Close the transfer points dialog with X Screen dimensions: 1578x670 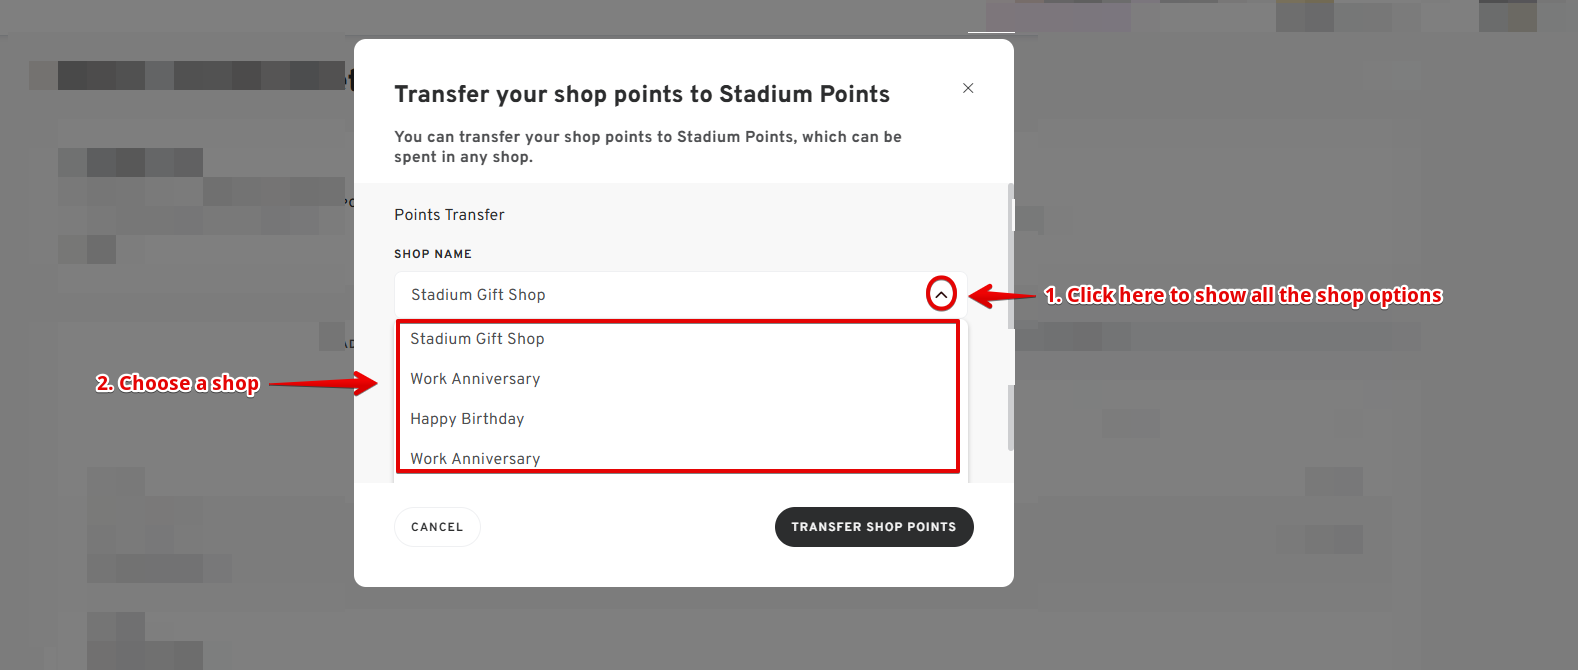click(968, 88)
